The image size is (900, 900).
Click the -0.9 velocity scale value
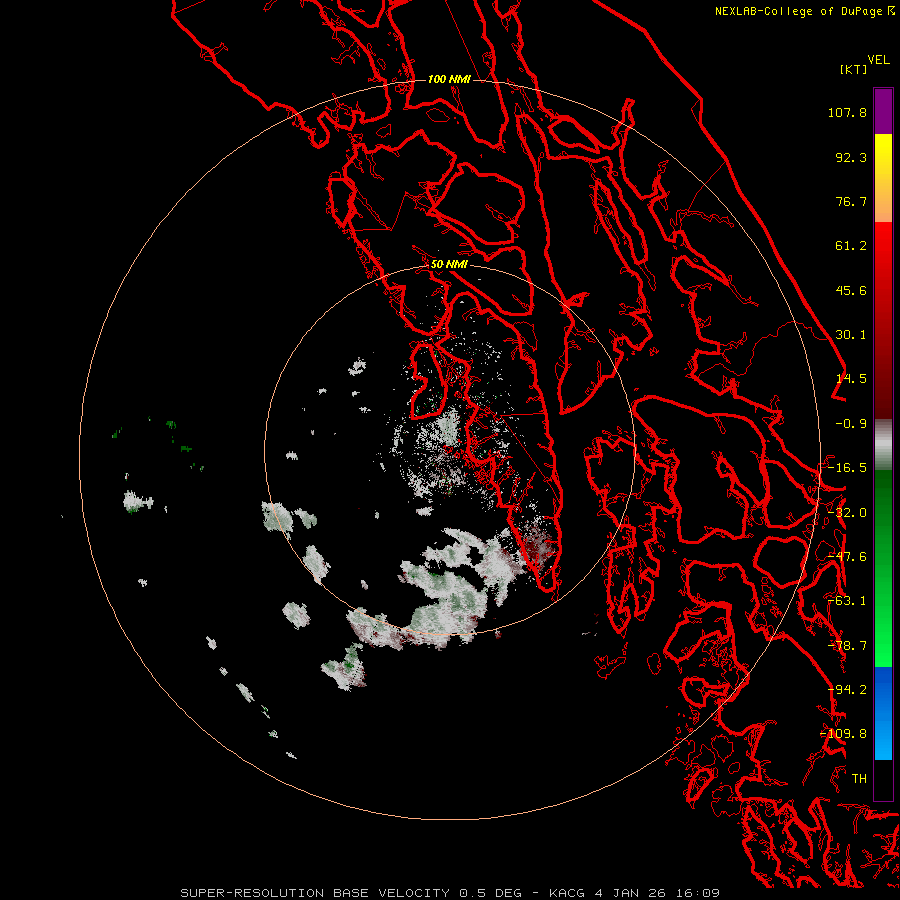[x=851, y=424]
